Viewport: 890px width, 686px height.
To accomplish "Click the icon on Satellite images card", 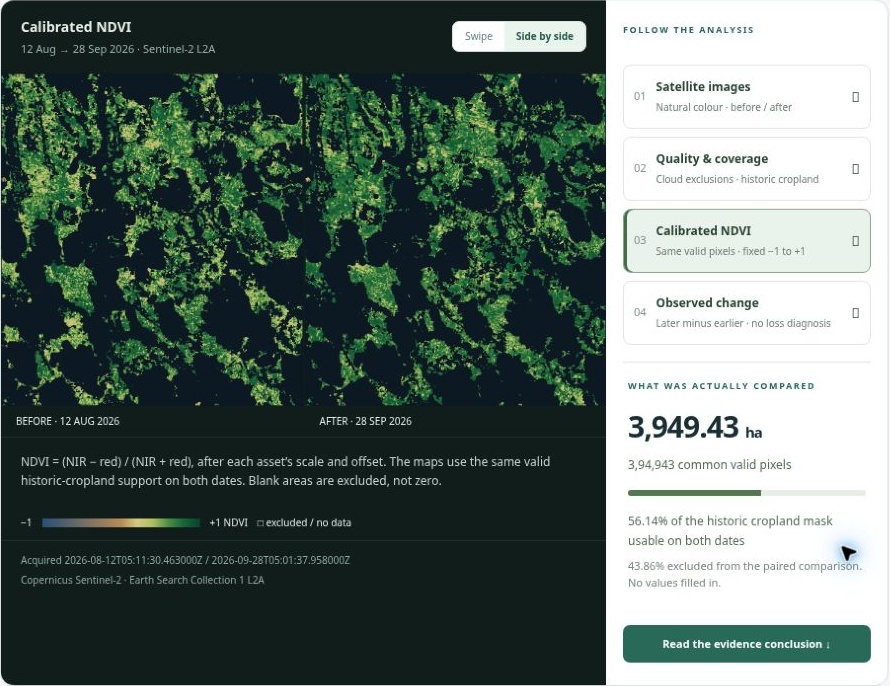I will [x=855, y=97].
